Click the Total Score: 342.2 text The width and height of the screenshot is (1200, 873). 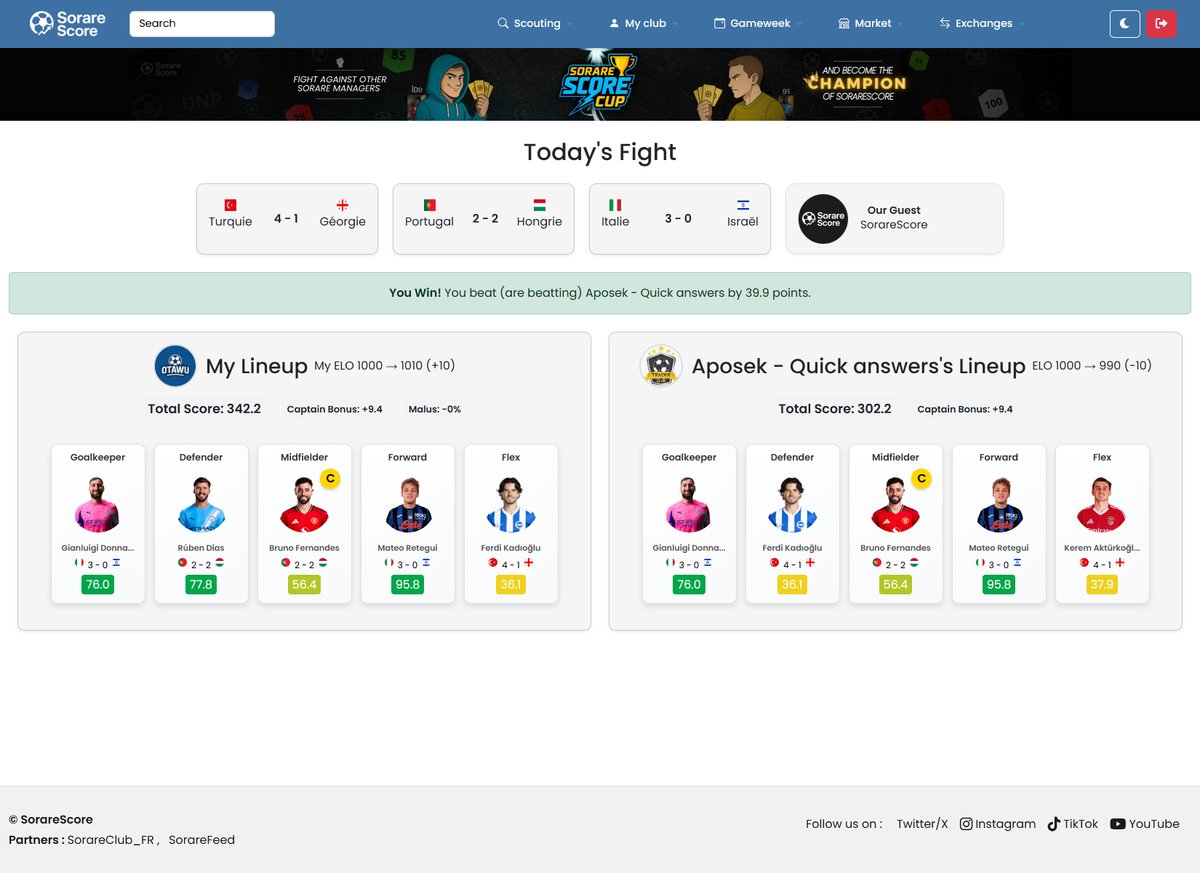(204, 408)
